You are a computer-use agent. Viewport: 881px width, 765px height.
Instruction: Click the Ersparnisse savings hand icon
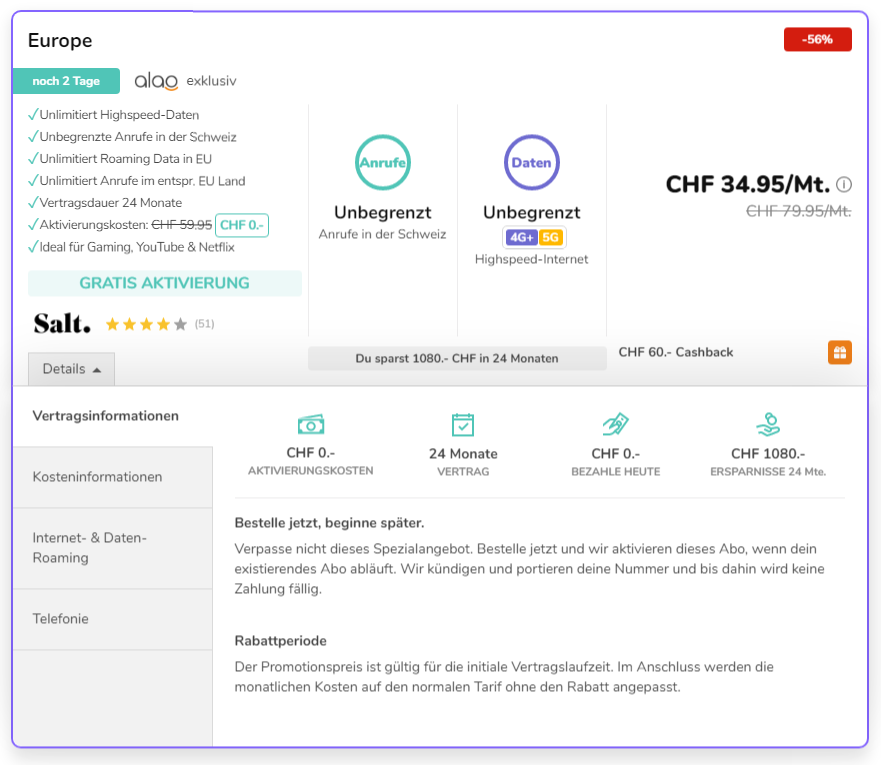768,424
